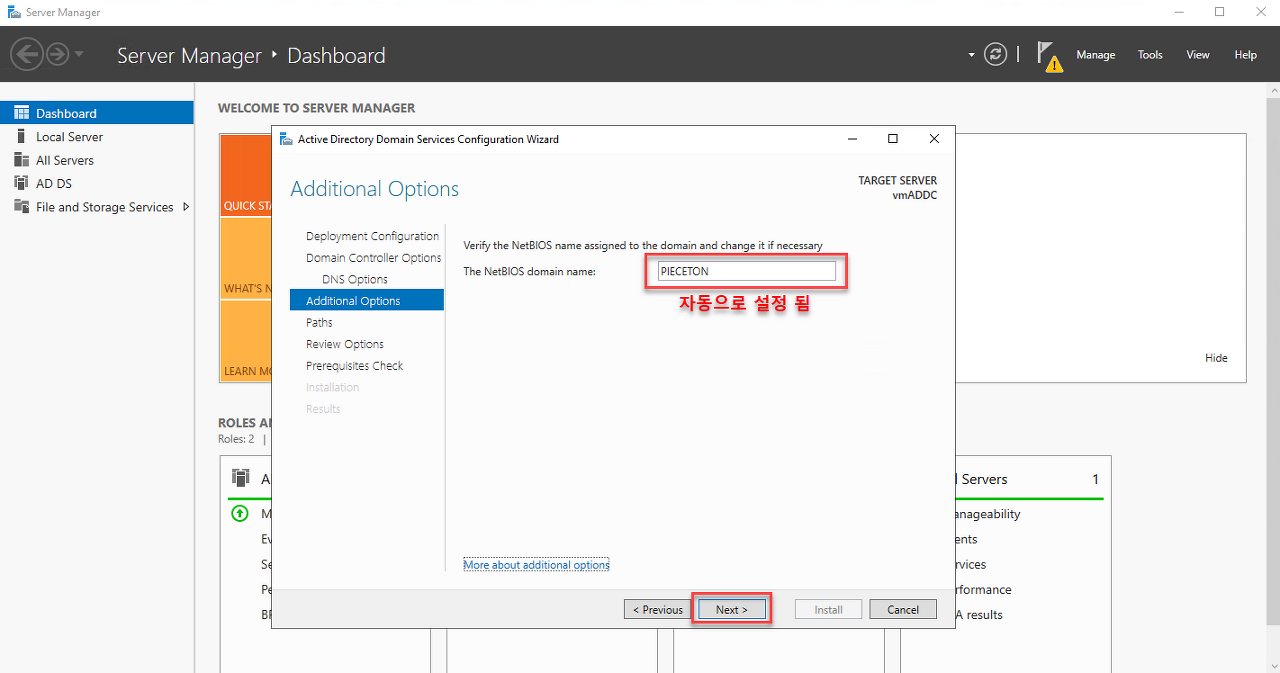Go to DNS Options wizard step
The width and height of the screenshot is (1280, 673).
click(355, 279)
